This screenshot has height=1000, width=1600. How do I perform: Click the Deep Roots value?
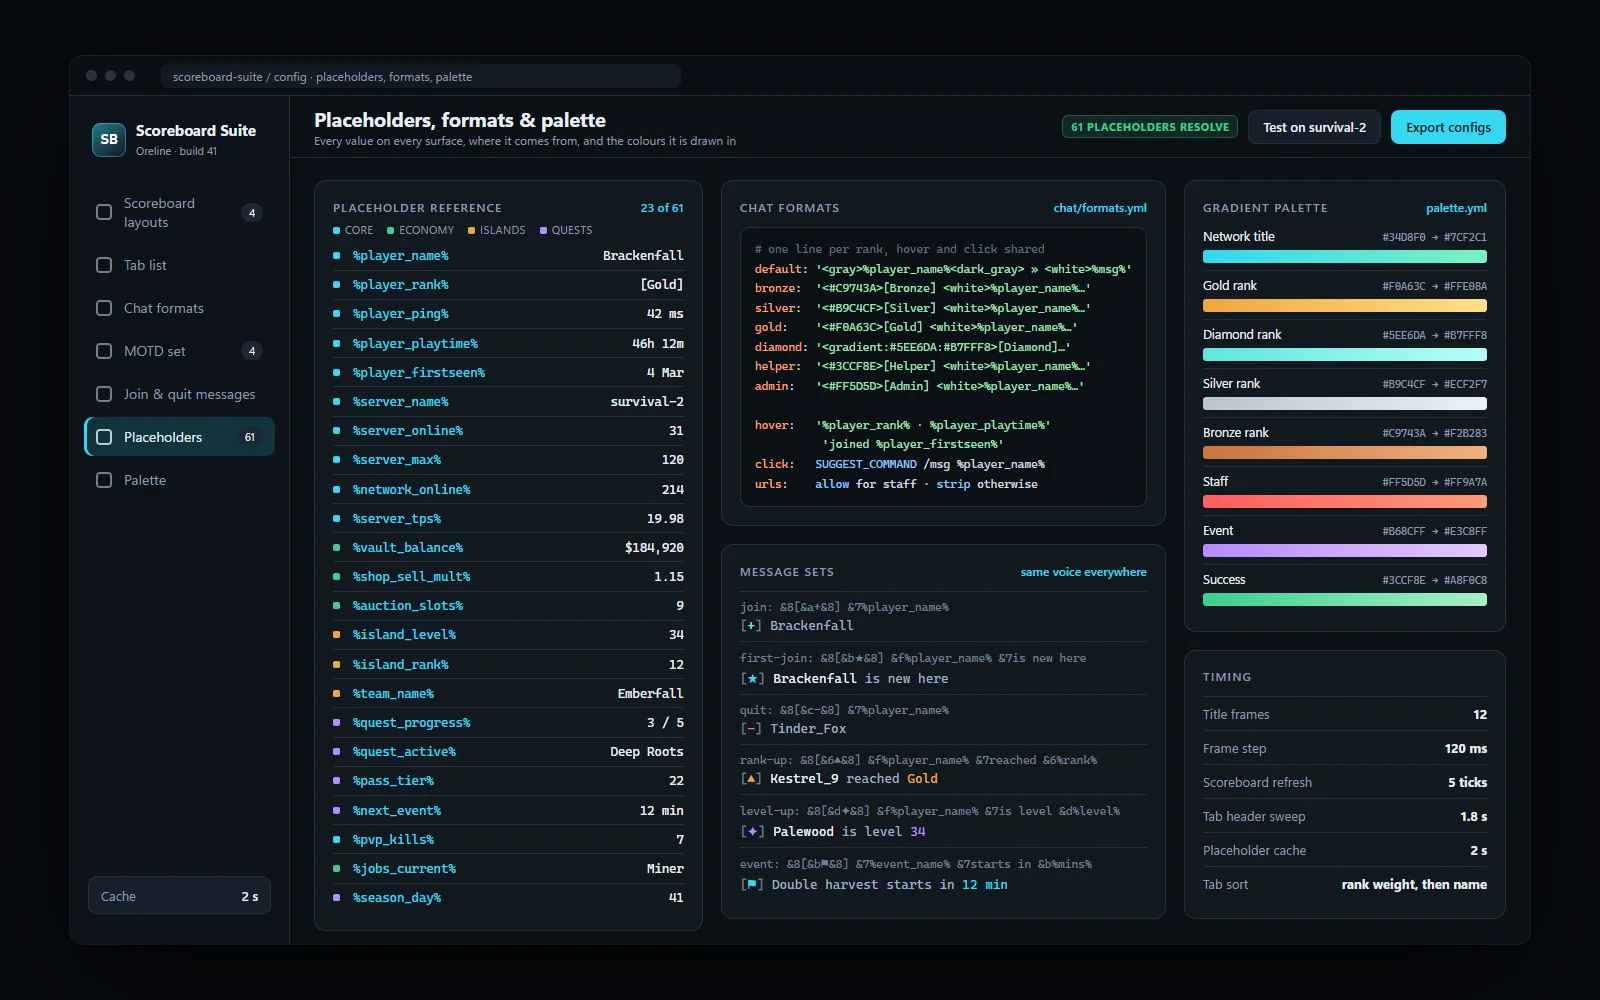coord(647,752)
